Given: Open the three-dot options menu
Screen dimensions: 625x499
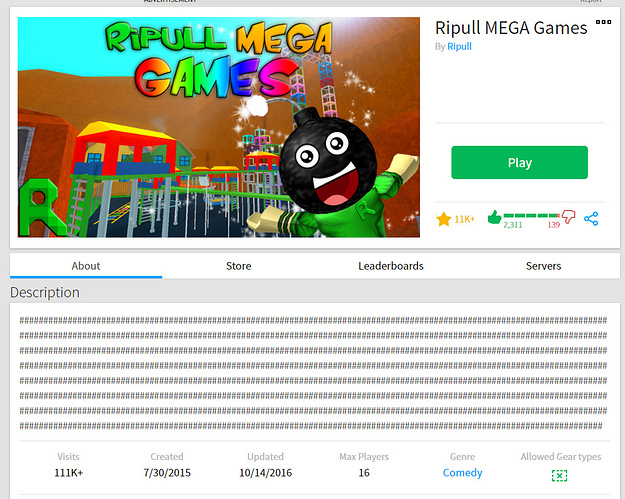Looking at the screenshot, I should tap(603, 22).
